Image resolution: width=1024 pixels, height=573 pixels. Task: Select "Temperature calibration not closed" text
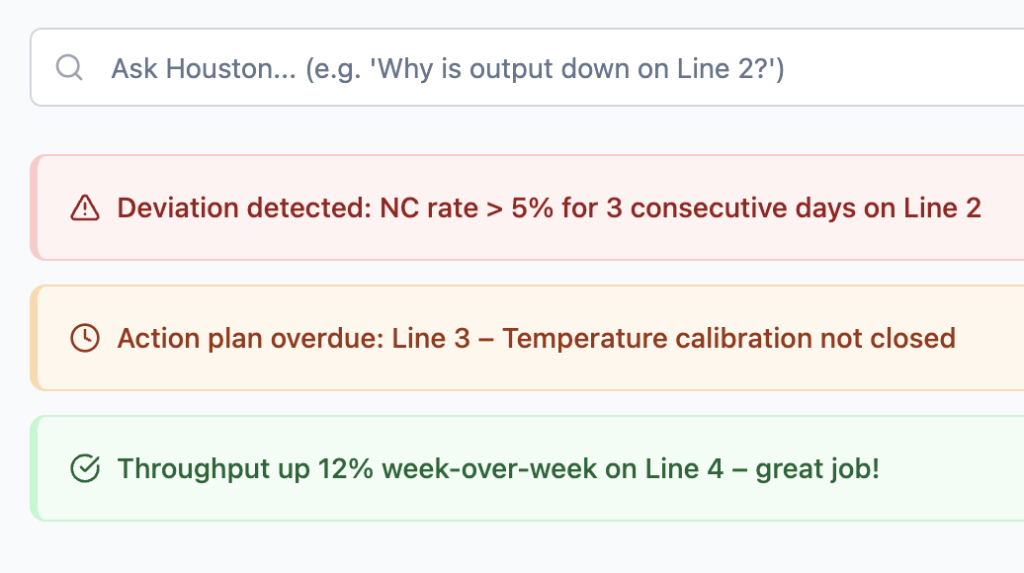pyautogui.click(x=729, y=338)
